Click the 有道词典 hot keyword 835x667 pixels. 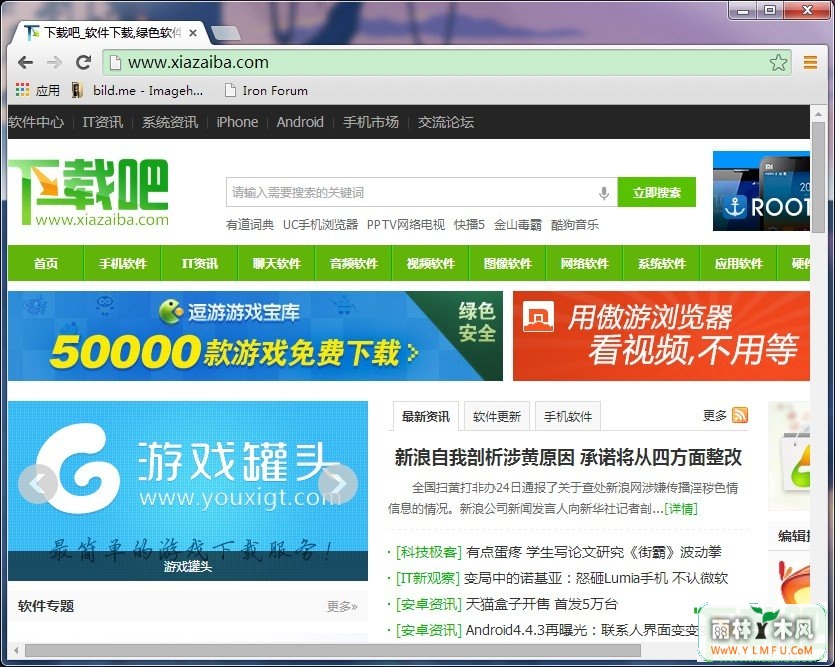250,225
